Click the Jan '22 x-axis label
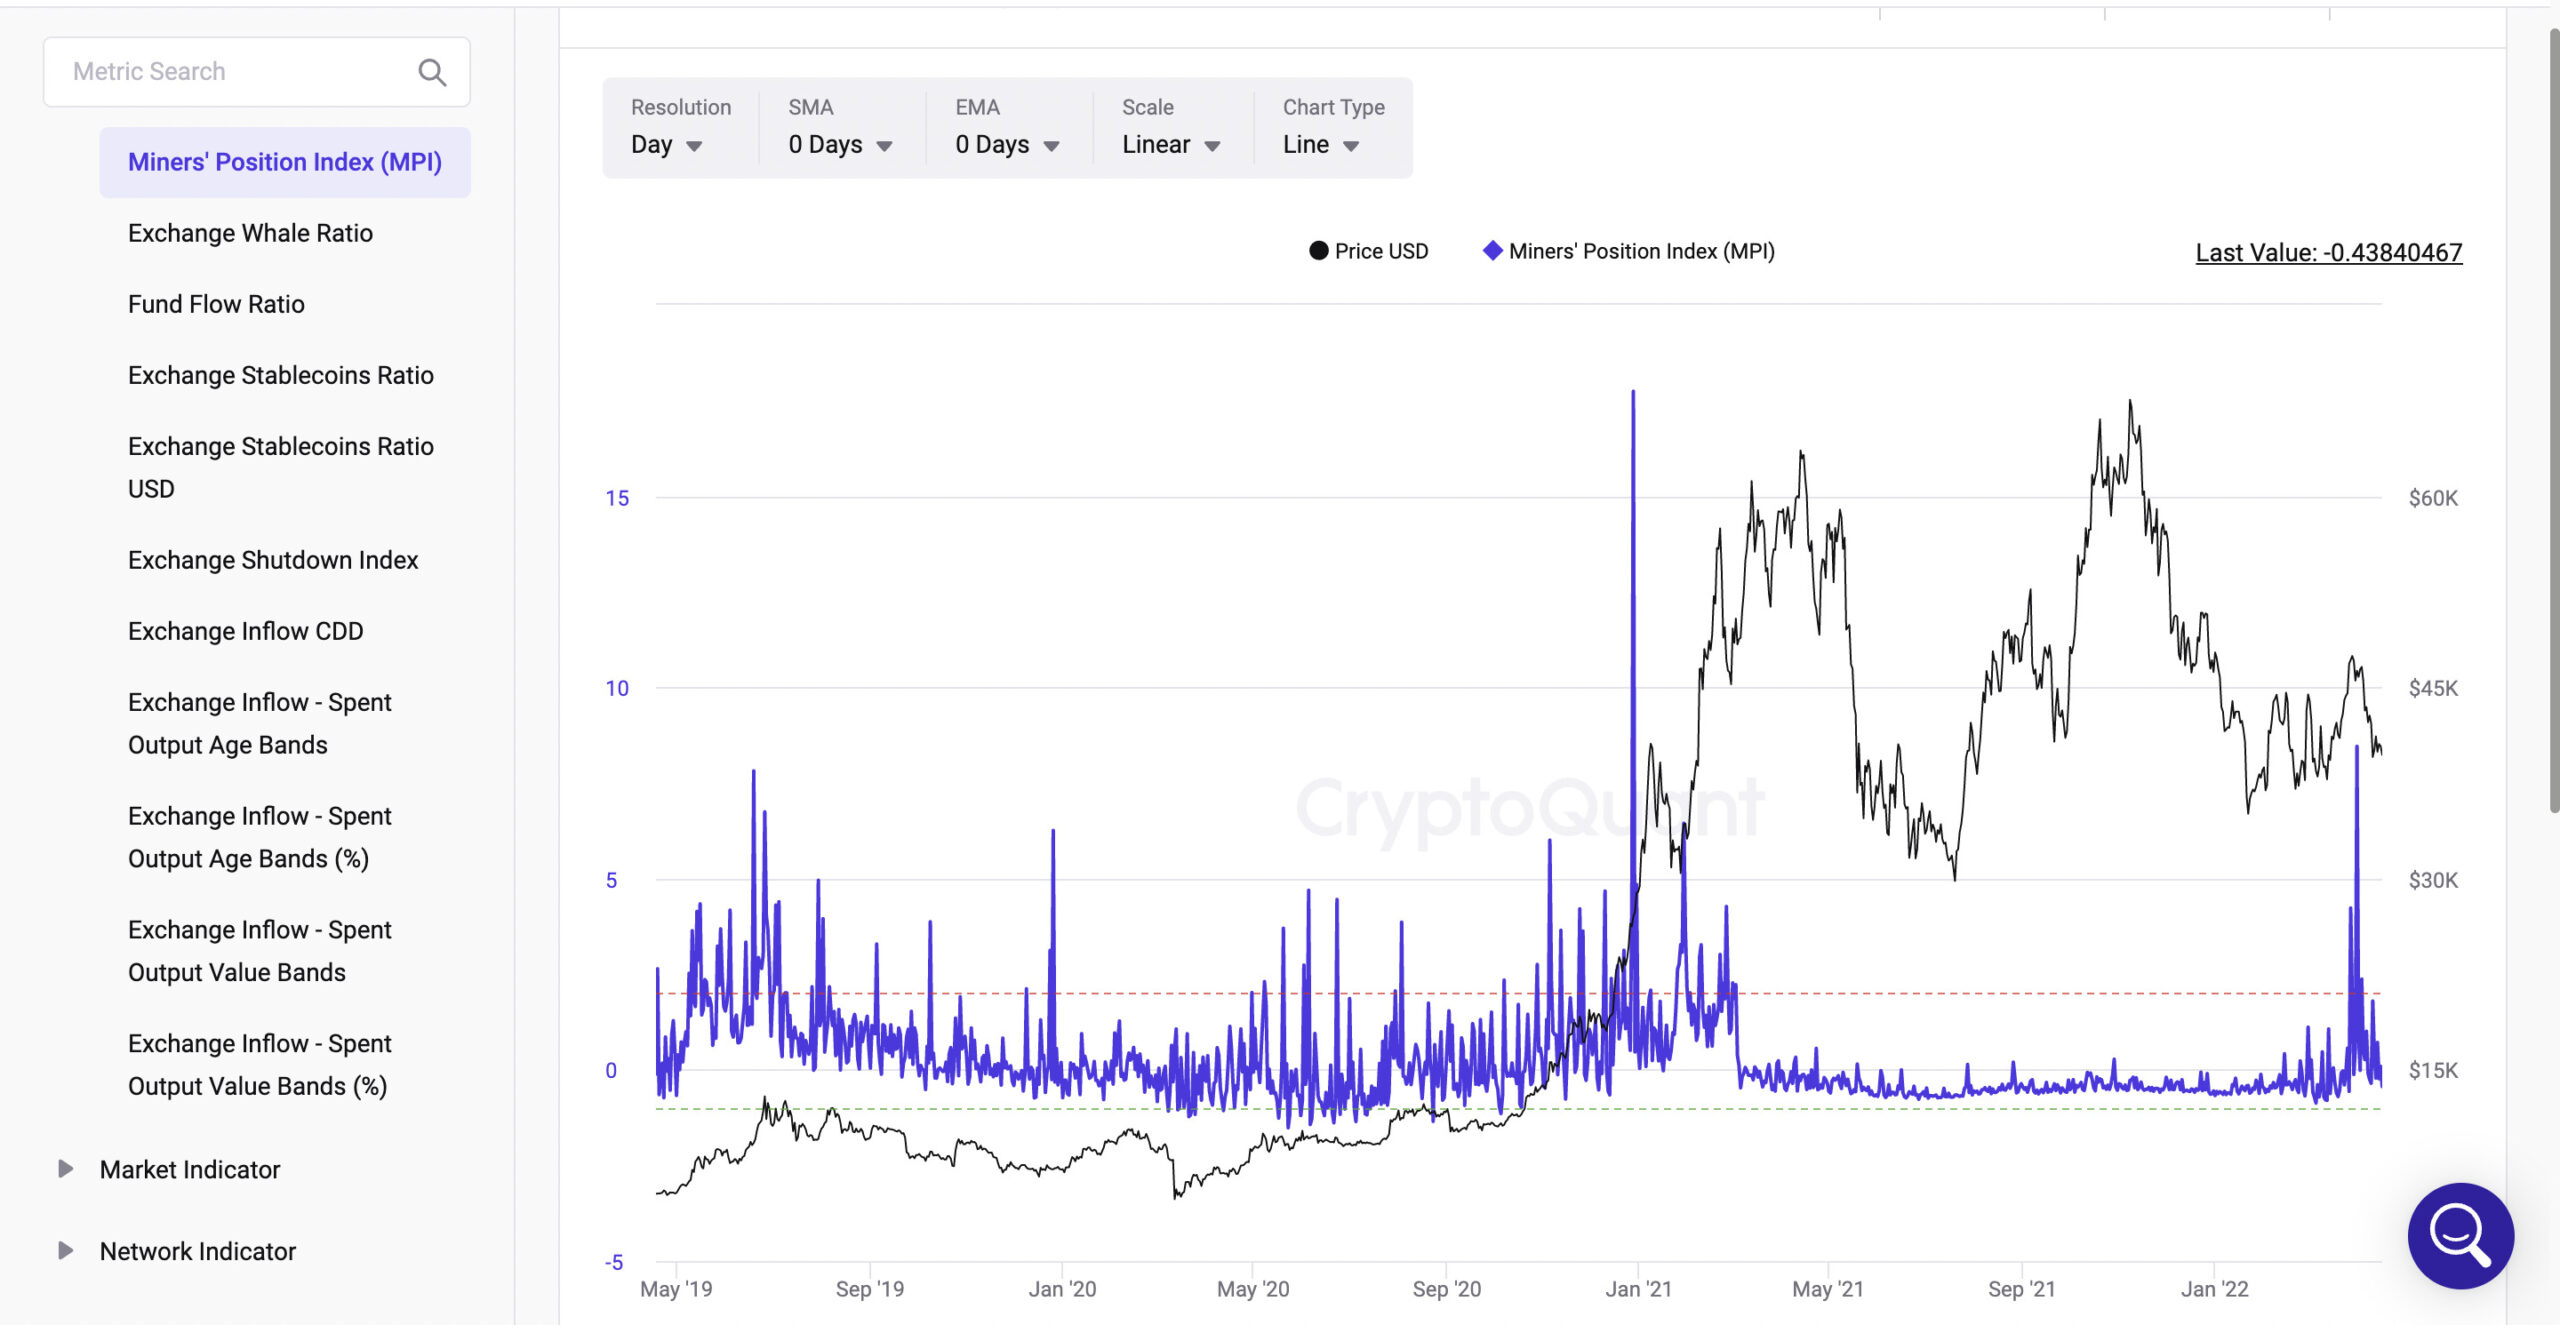The height and width of the screenshot is (1325, 2560). click(x=2214, y=1289)
